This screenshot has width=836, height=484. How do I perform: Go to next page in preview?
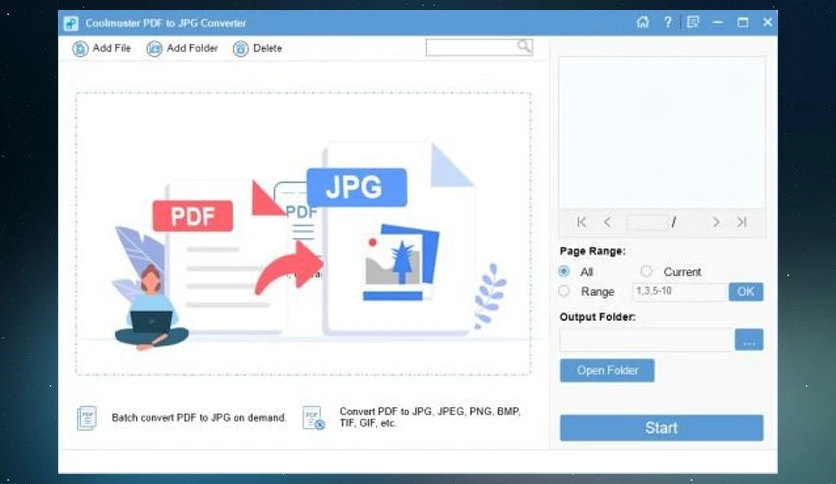[716, 222]
